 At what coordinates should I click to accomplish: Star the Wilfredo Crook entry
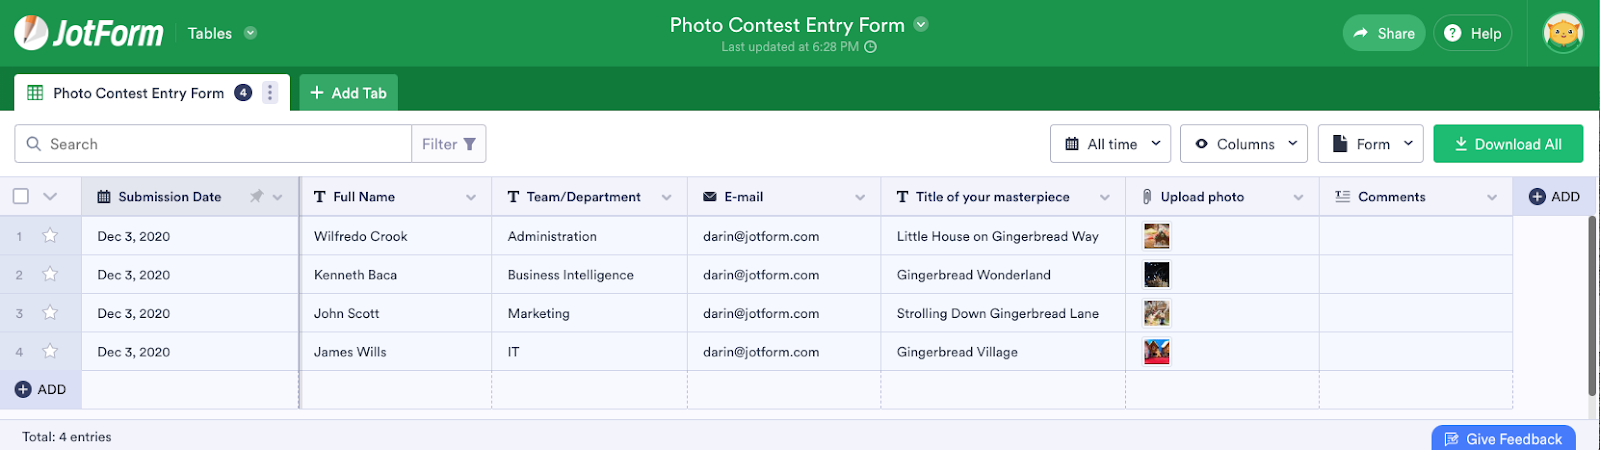tap(50, 236)
